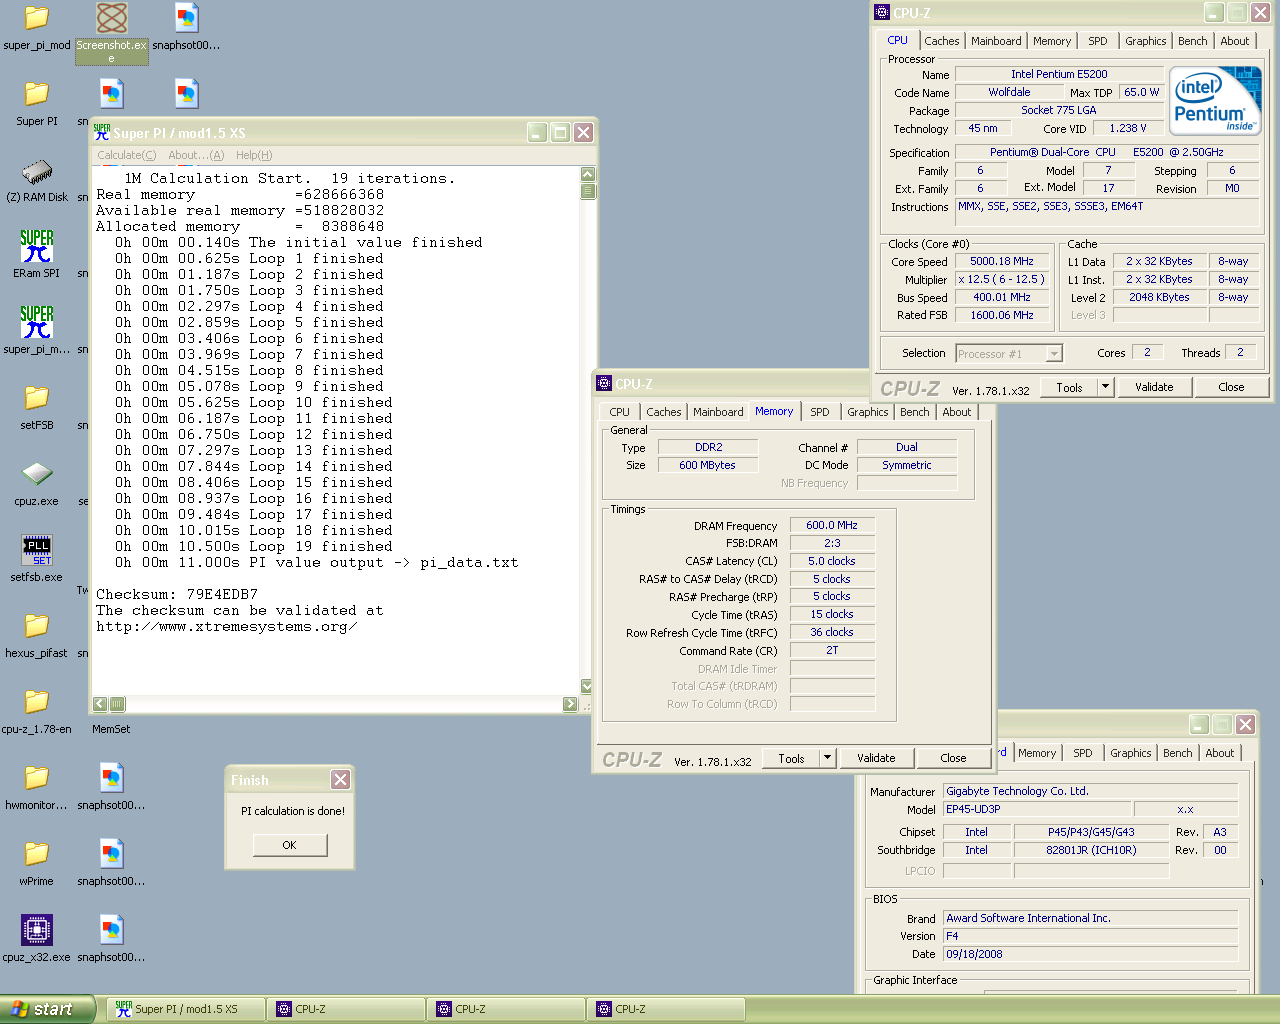The height and width of the screenshot is (1024, 1280).
Task: Click Tools button in CPU-Z Memory window
Action: (x=791, y=758)
